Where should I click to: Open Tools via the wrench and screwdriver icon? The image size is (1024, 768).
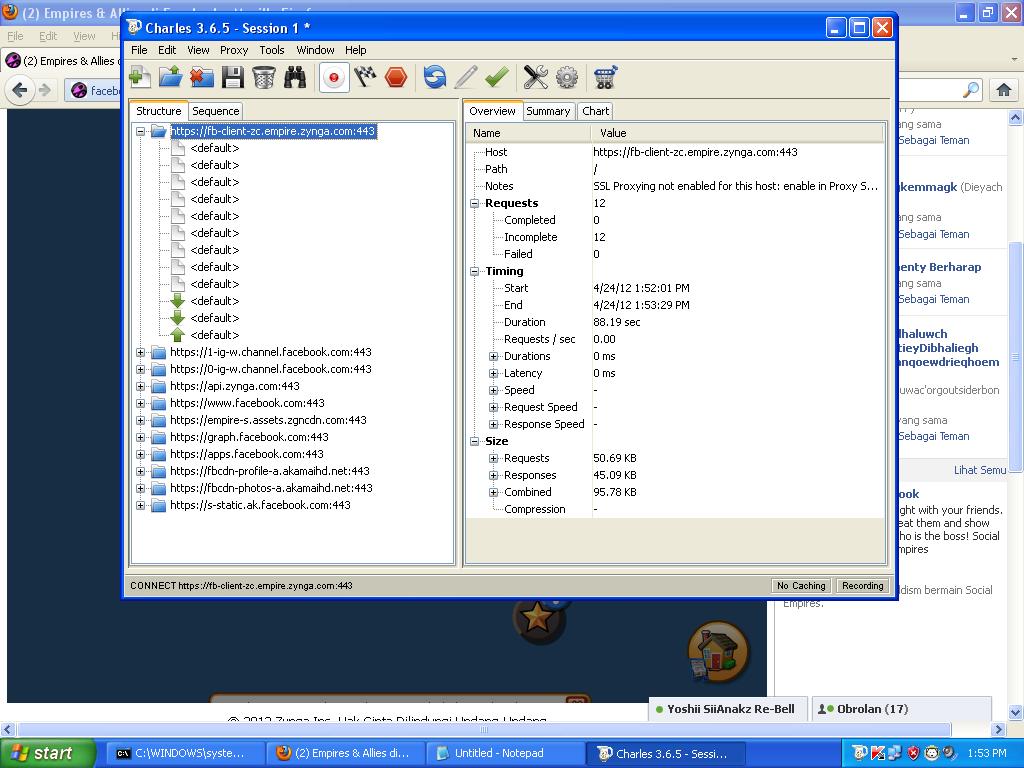(536, 78)
